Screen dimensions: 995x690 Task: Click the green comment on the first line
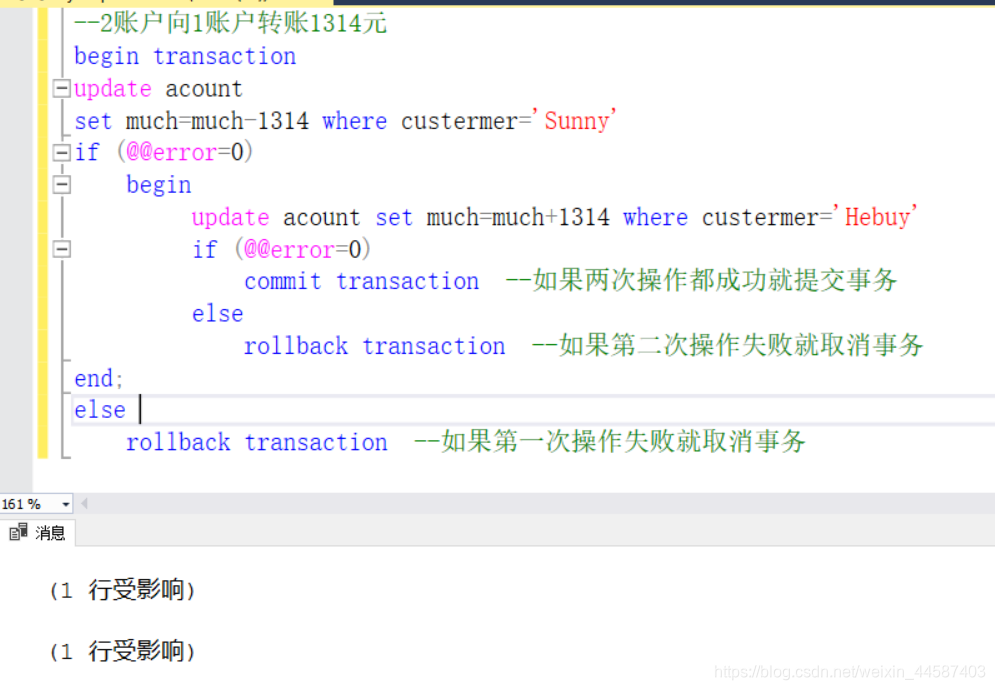coord(231,23)
